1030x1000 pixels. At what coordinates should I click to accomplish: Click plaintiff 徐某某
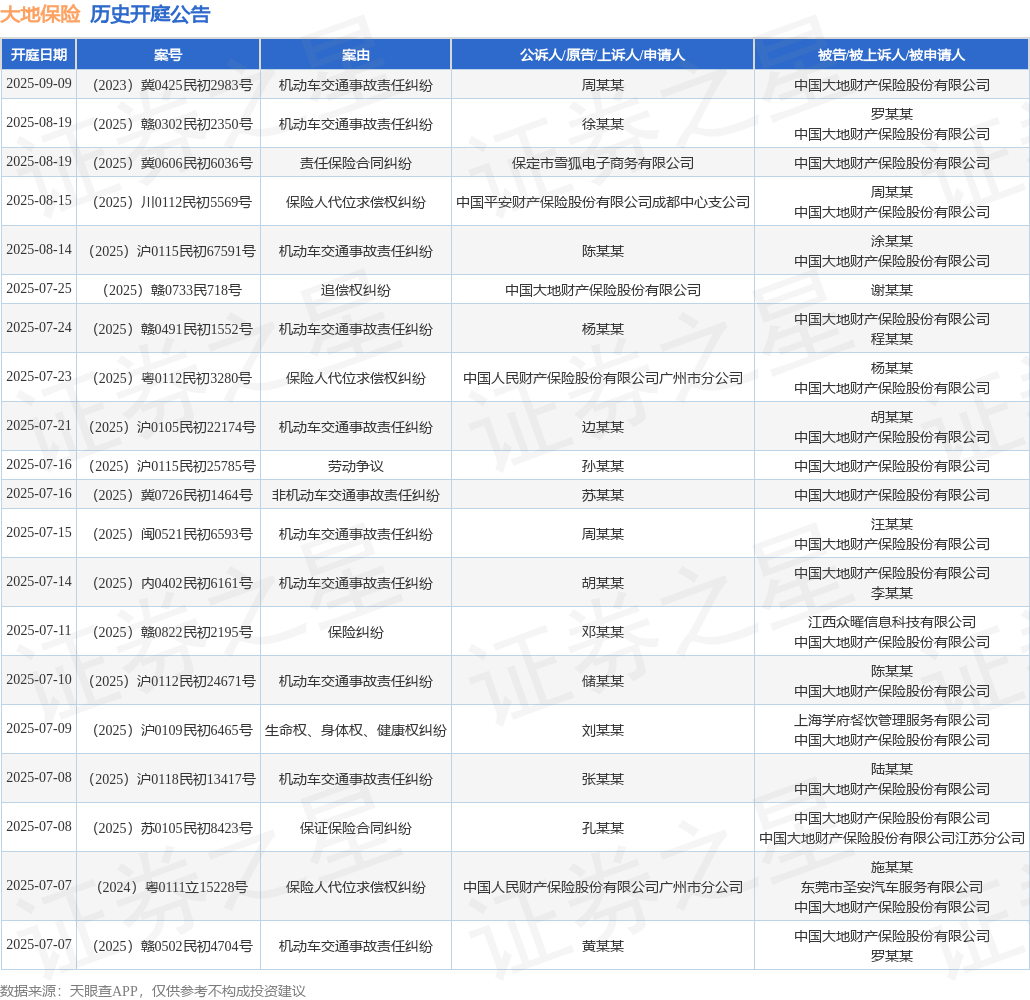pyautogui.click(x=602, y=124)
